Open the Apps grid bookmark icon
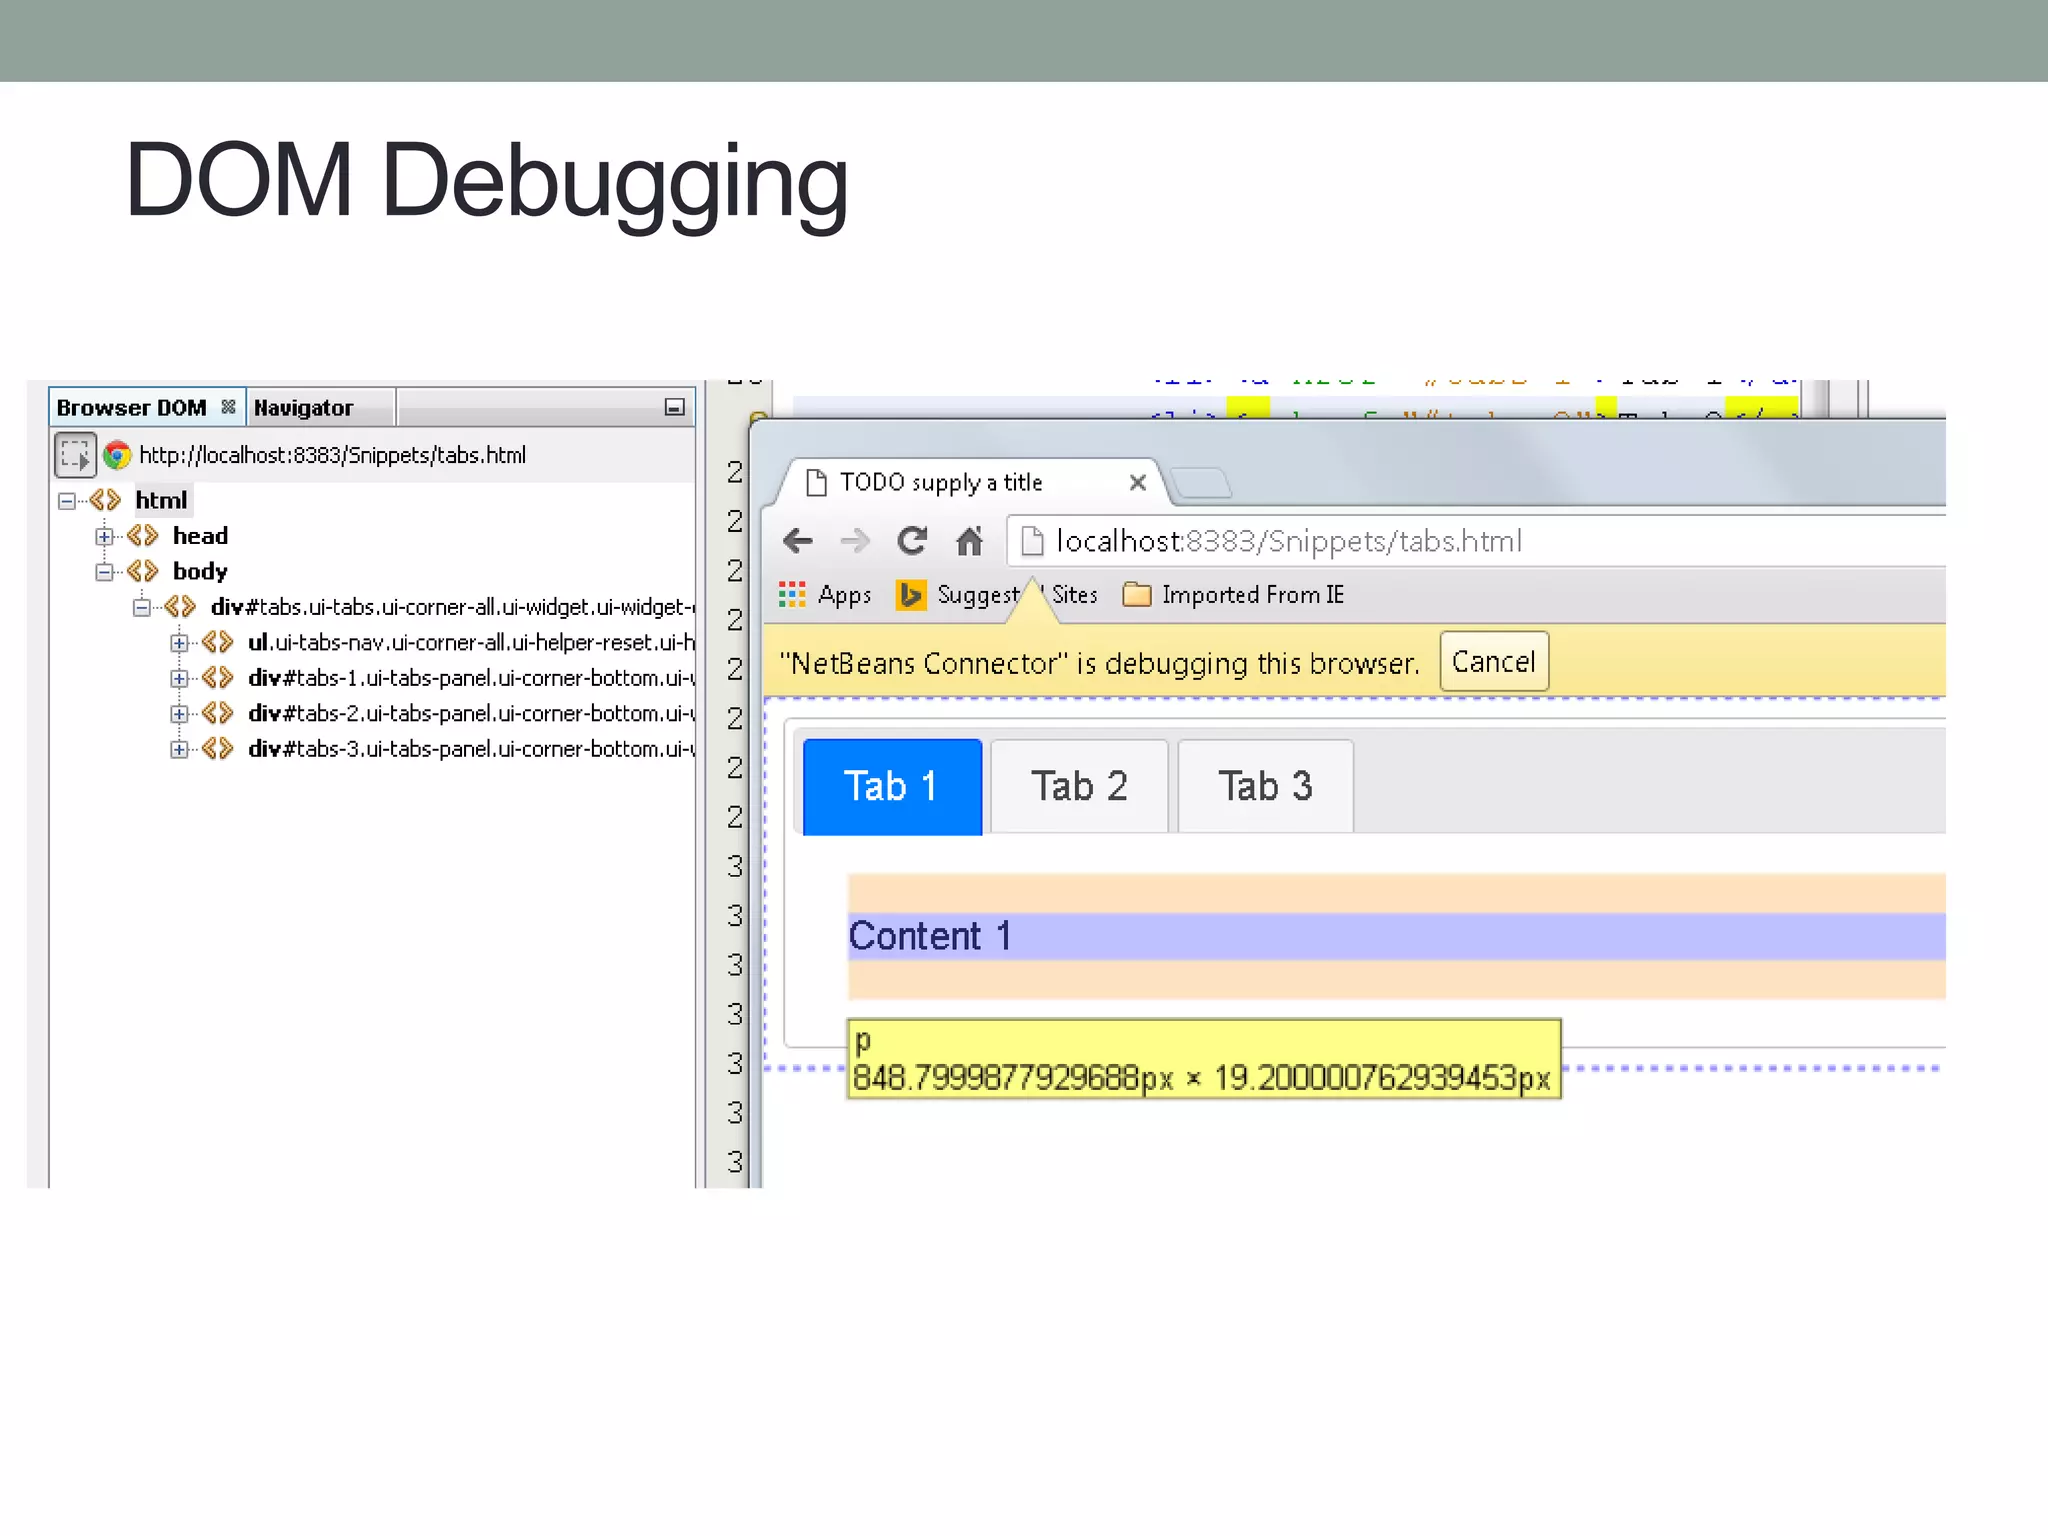 point(792,595)
